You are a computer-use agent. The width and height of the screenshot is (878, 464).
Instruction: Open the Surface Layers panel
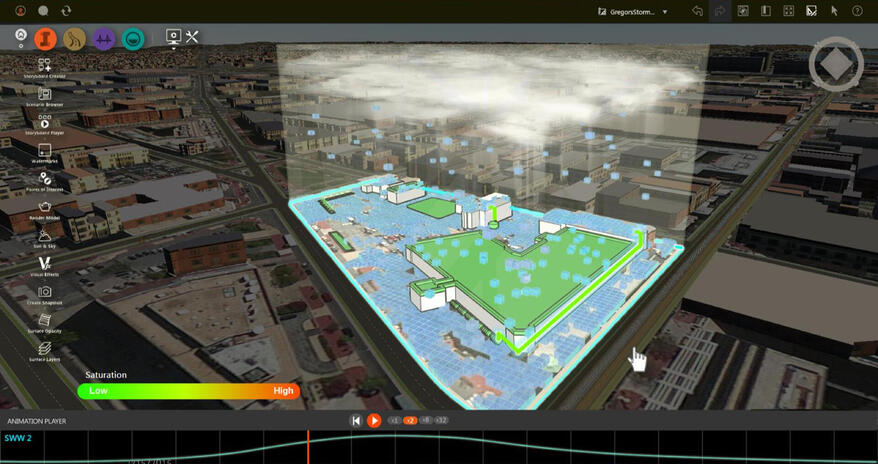click(x=44, y=349)
